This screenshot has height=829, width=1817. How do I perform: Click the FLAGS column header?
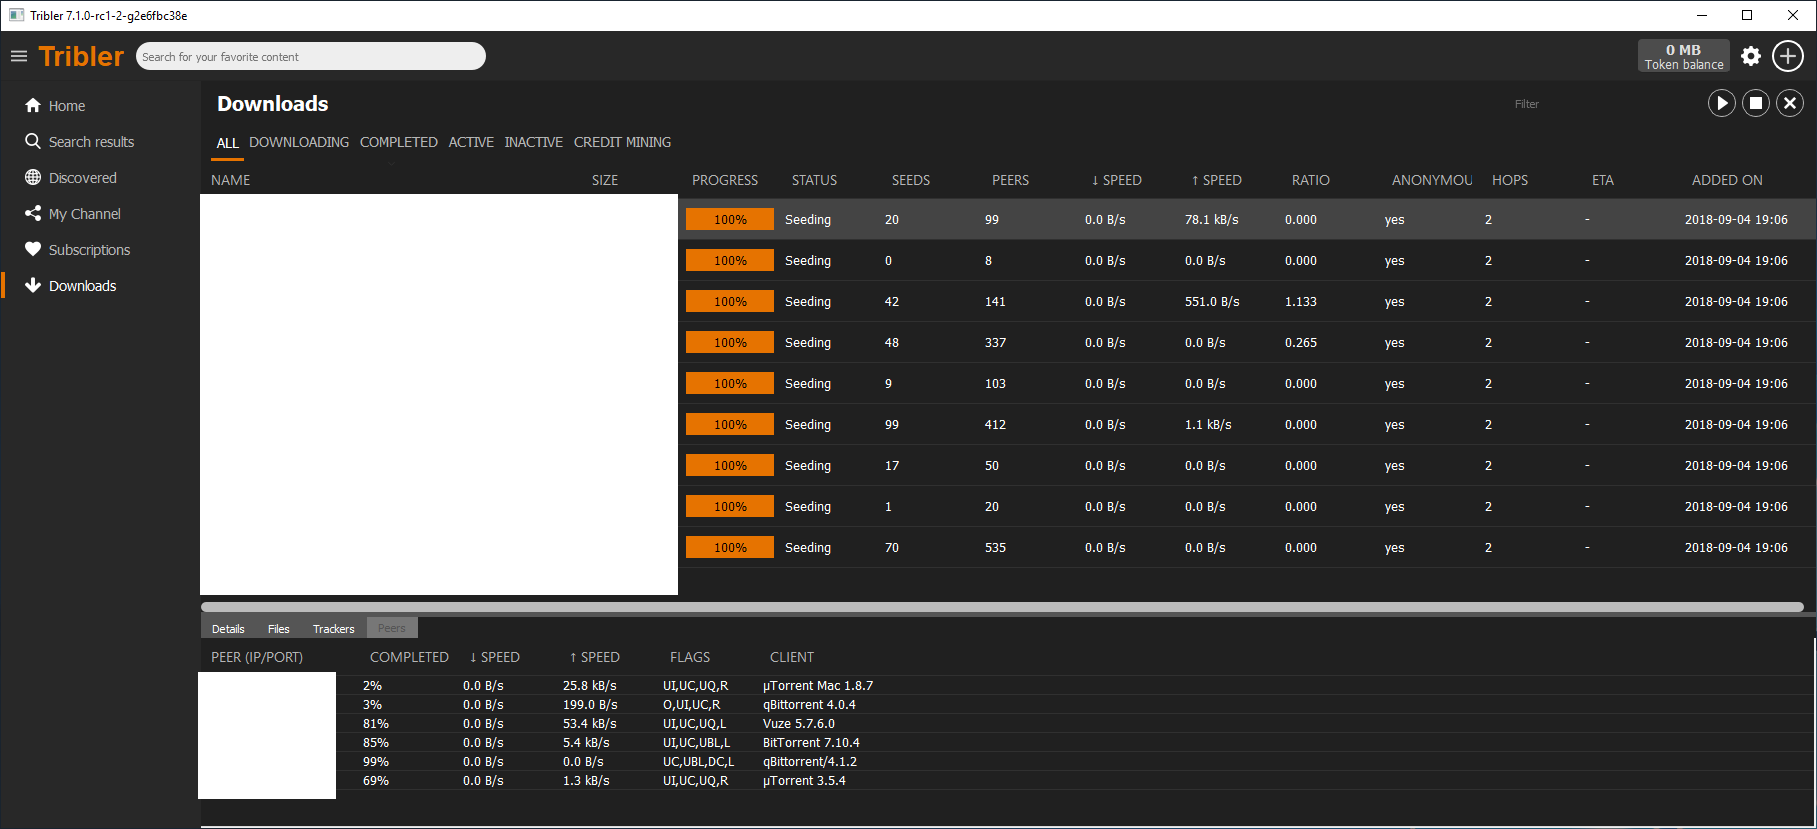690,657
